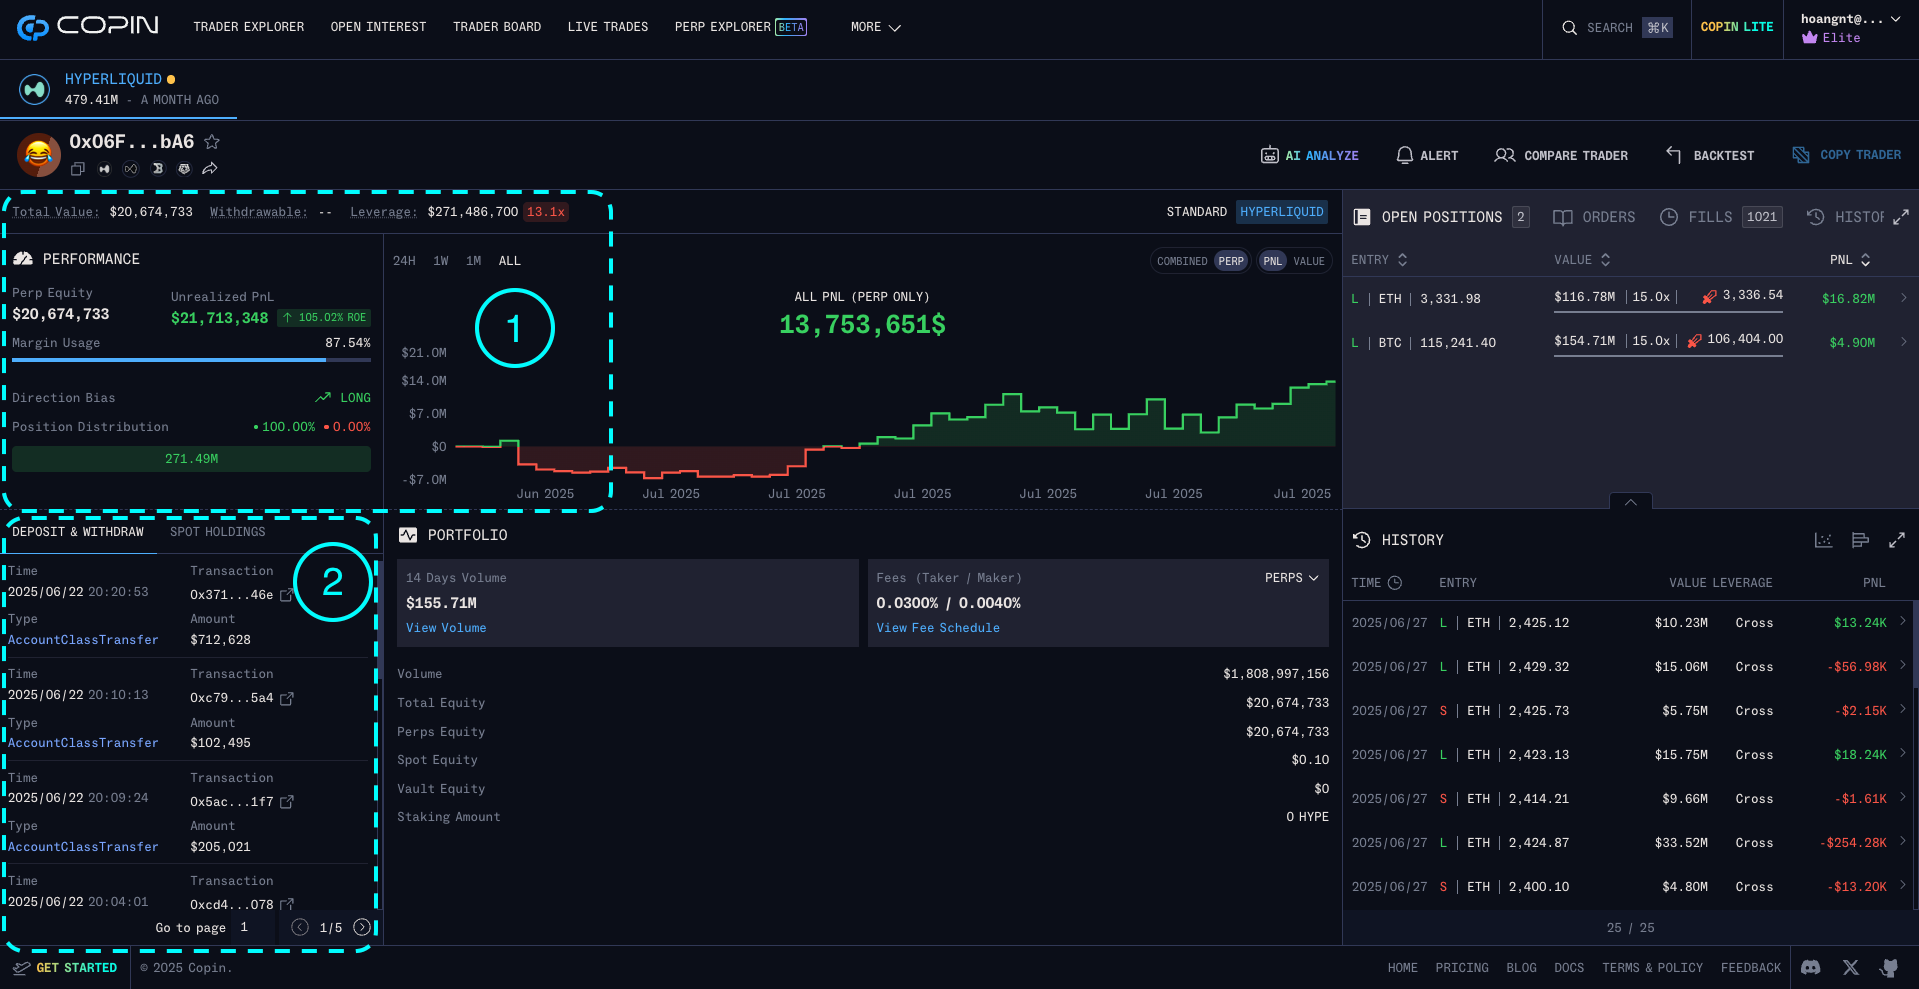The image size is (1919, 989).
Task: Open transaction 0xc79...5a4 external link icon
Action: [x=287, y=698]
